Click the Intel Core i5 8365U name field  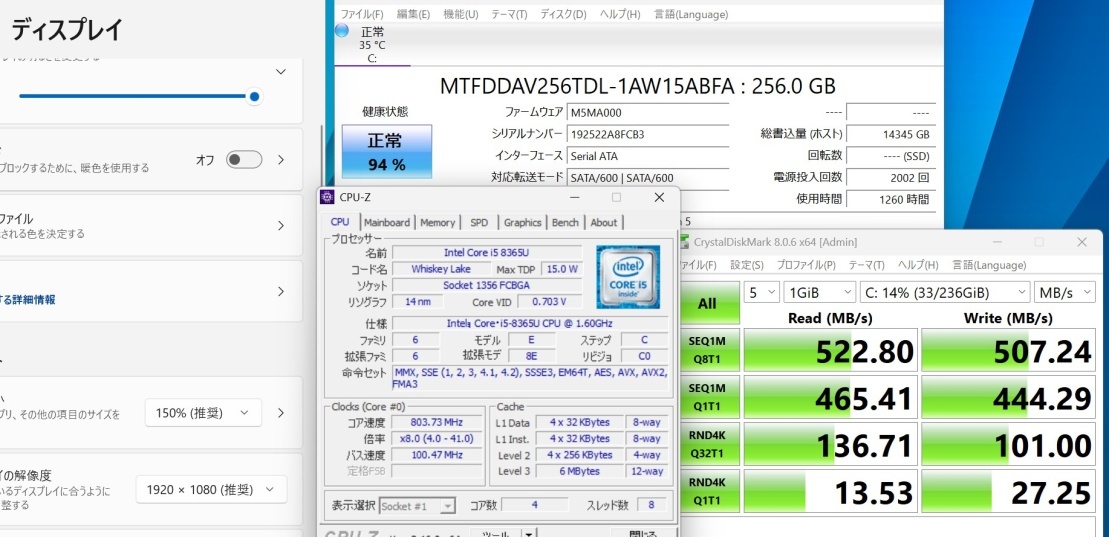pyautogui.click(x=487, y=252)
